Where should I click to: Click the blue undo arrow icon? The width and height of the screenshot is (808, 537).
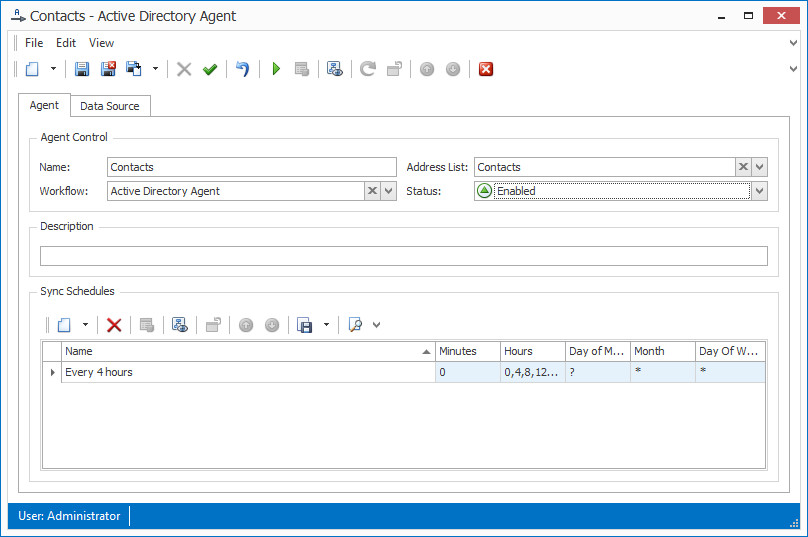pyautogui.click(x=243, y=69)
